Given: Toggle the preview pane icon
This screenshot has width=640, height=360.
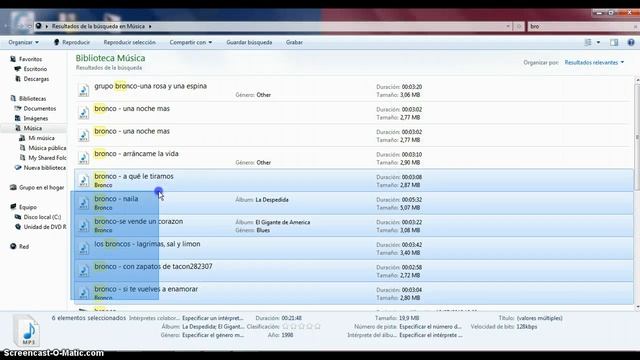Looking at the screenshot, I should click(614, 42).
